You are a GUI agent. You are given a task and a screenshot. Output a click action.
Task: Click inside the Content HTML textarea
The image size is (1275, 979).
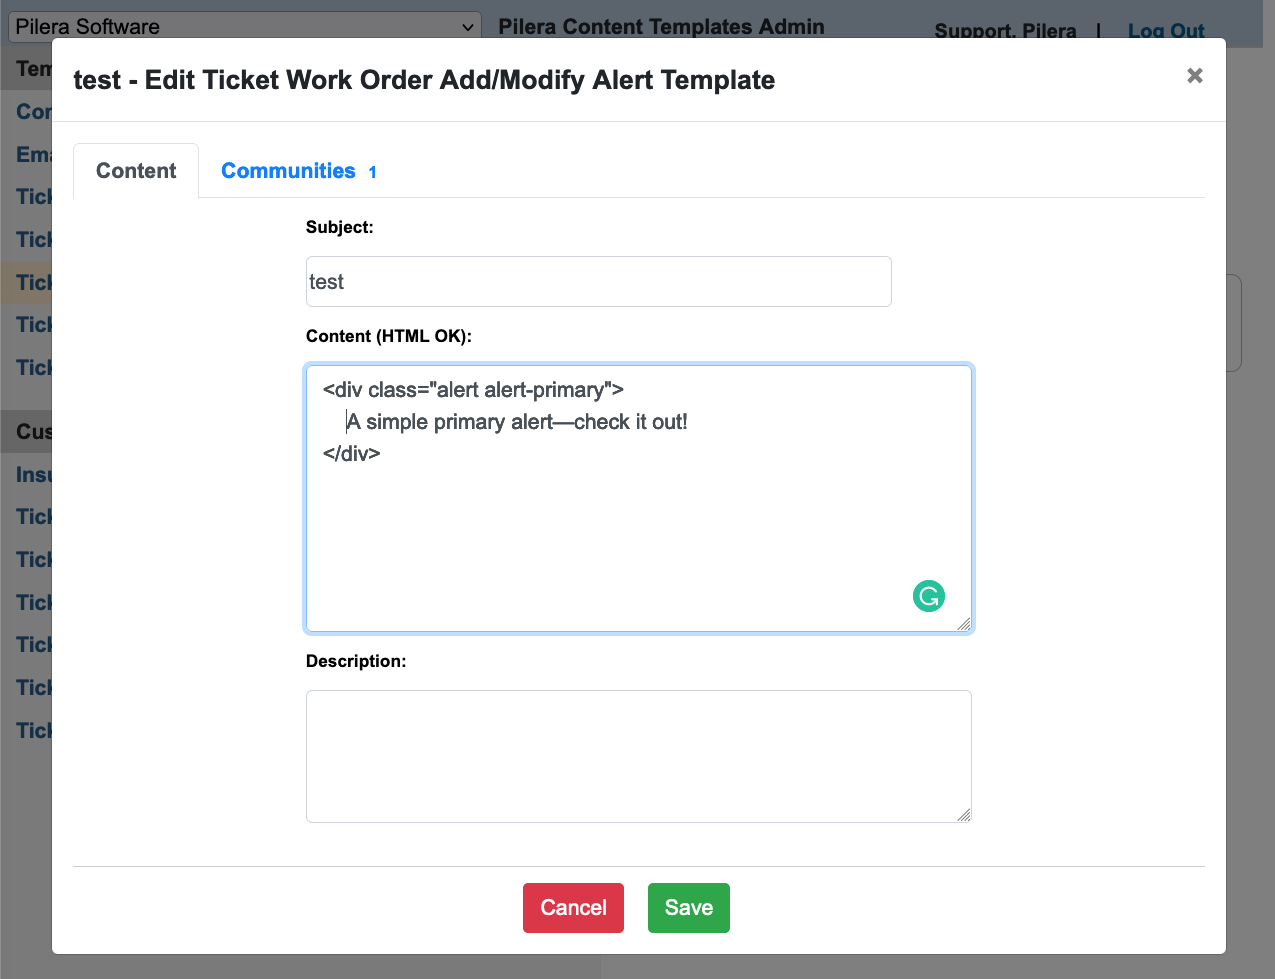pyautogui.click(x=639, y=499)
